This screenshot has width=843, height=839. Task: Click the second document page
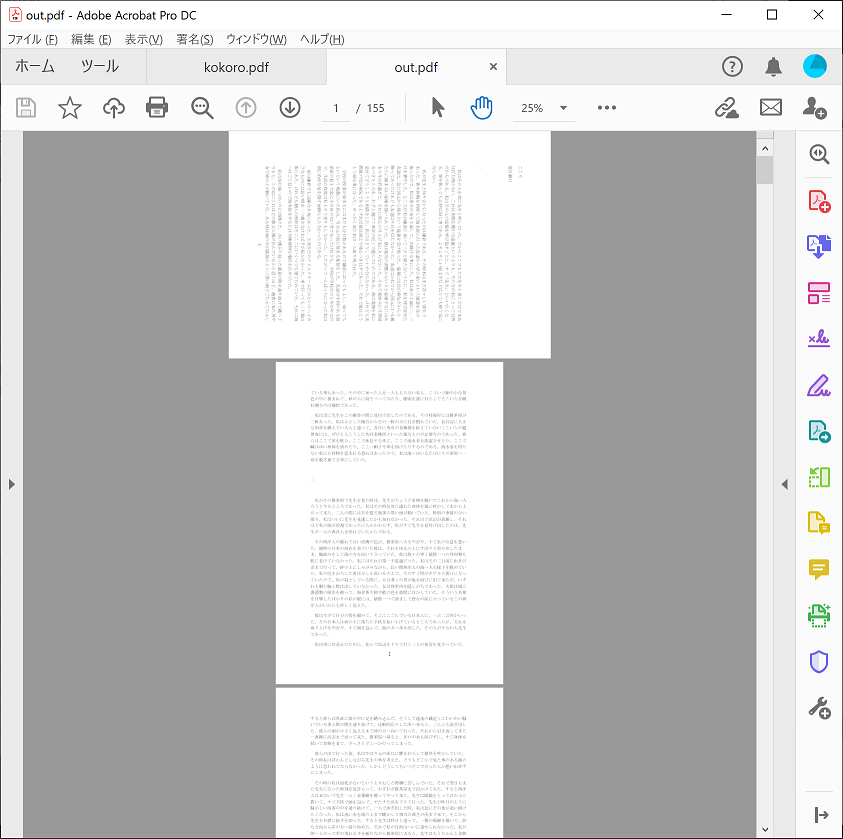point(390,523)
